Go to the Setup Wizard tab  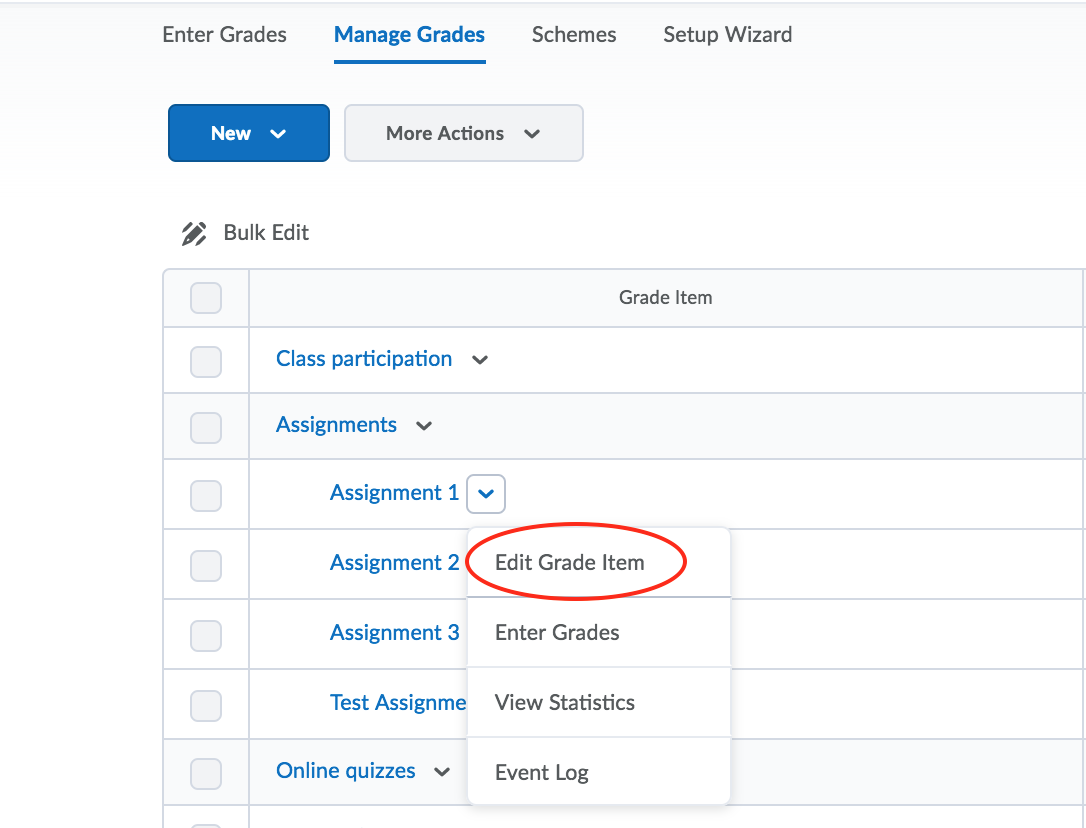pyautogui.click(x=727, y=35)
